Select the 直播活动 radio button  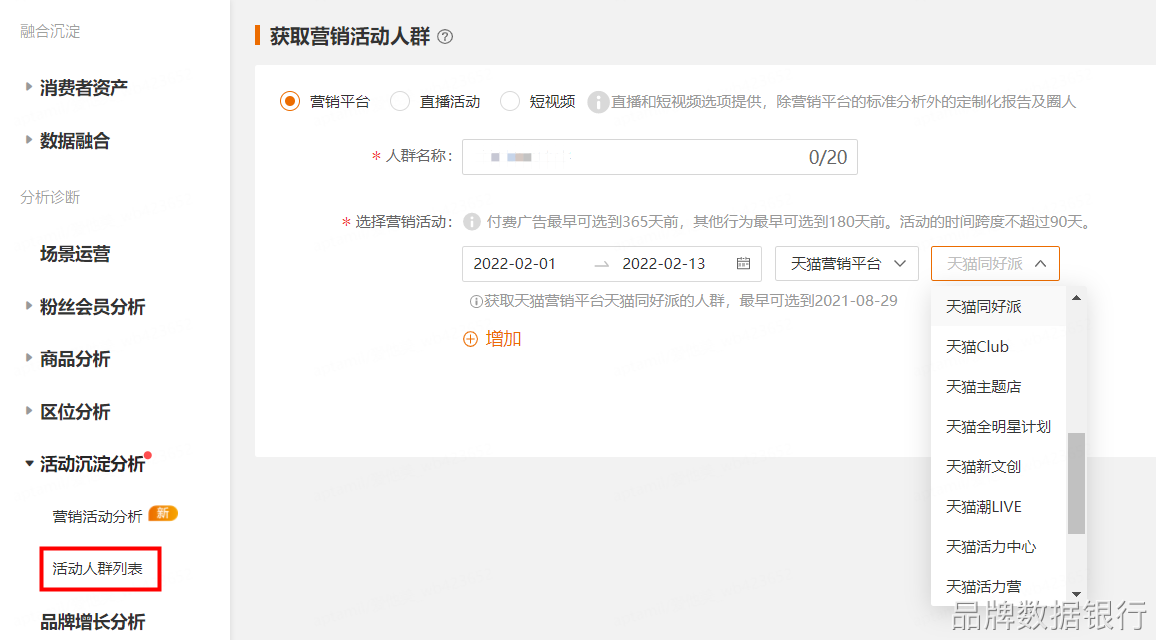[x=400, y=101]
